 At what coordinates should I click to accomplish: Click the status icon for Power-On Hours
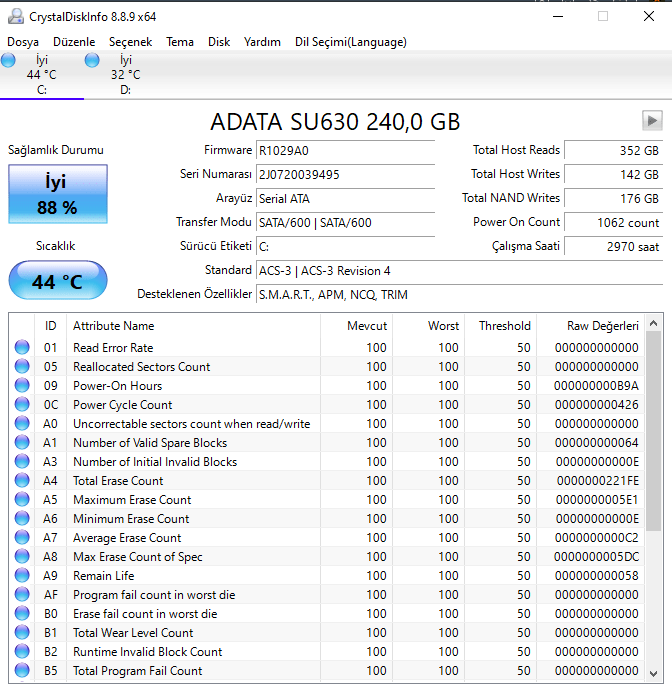(x=22, y=385)
